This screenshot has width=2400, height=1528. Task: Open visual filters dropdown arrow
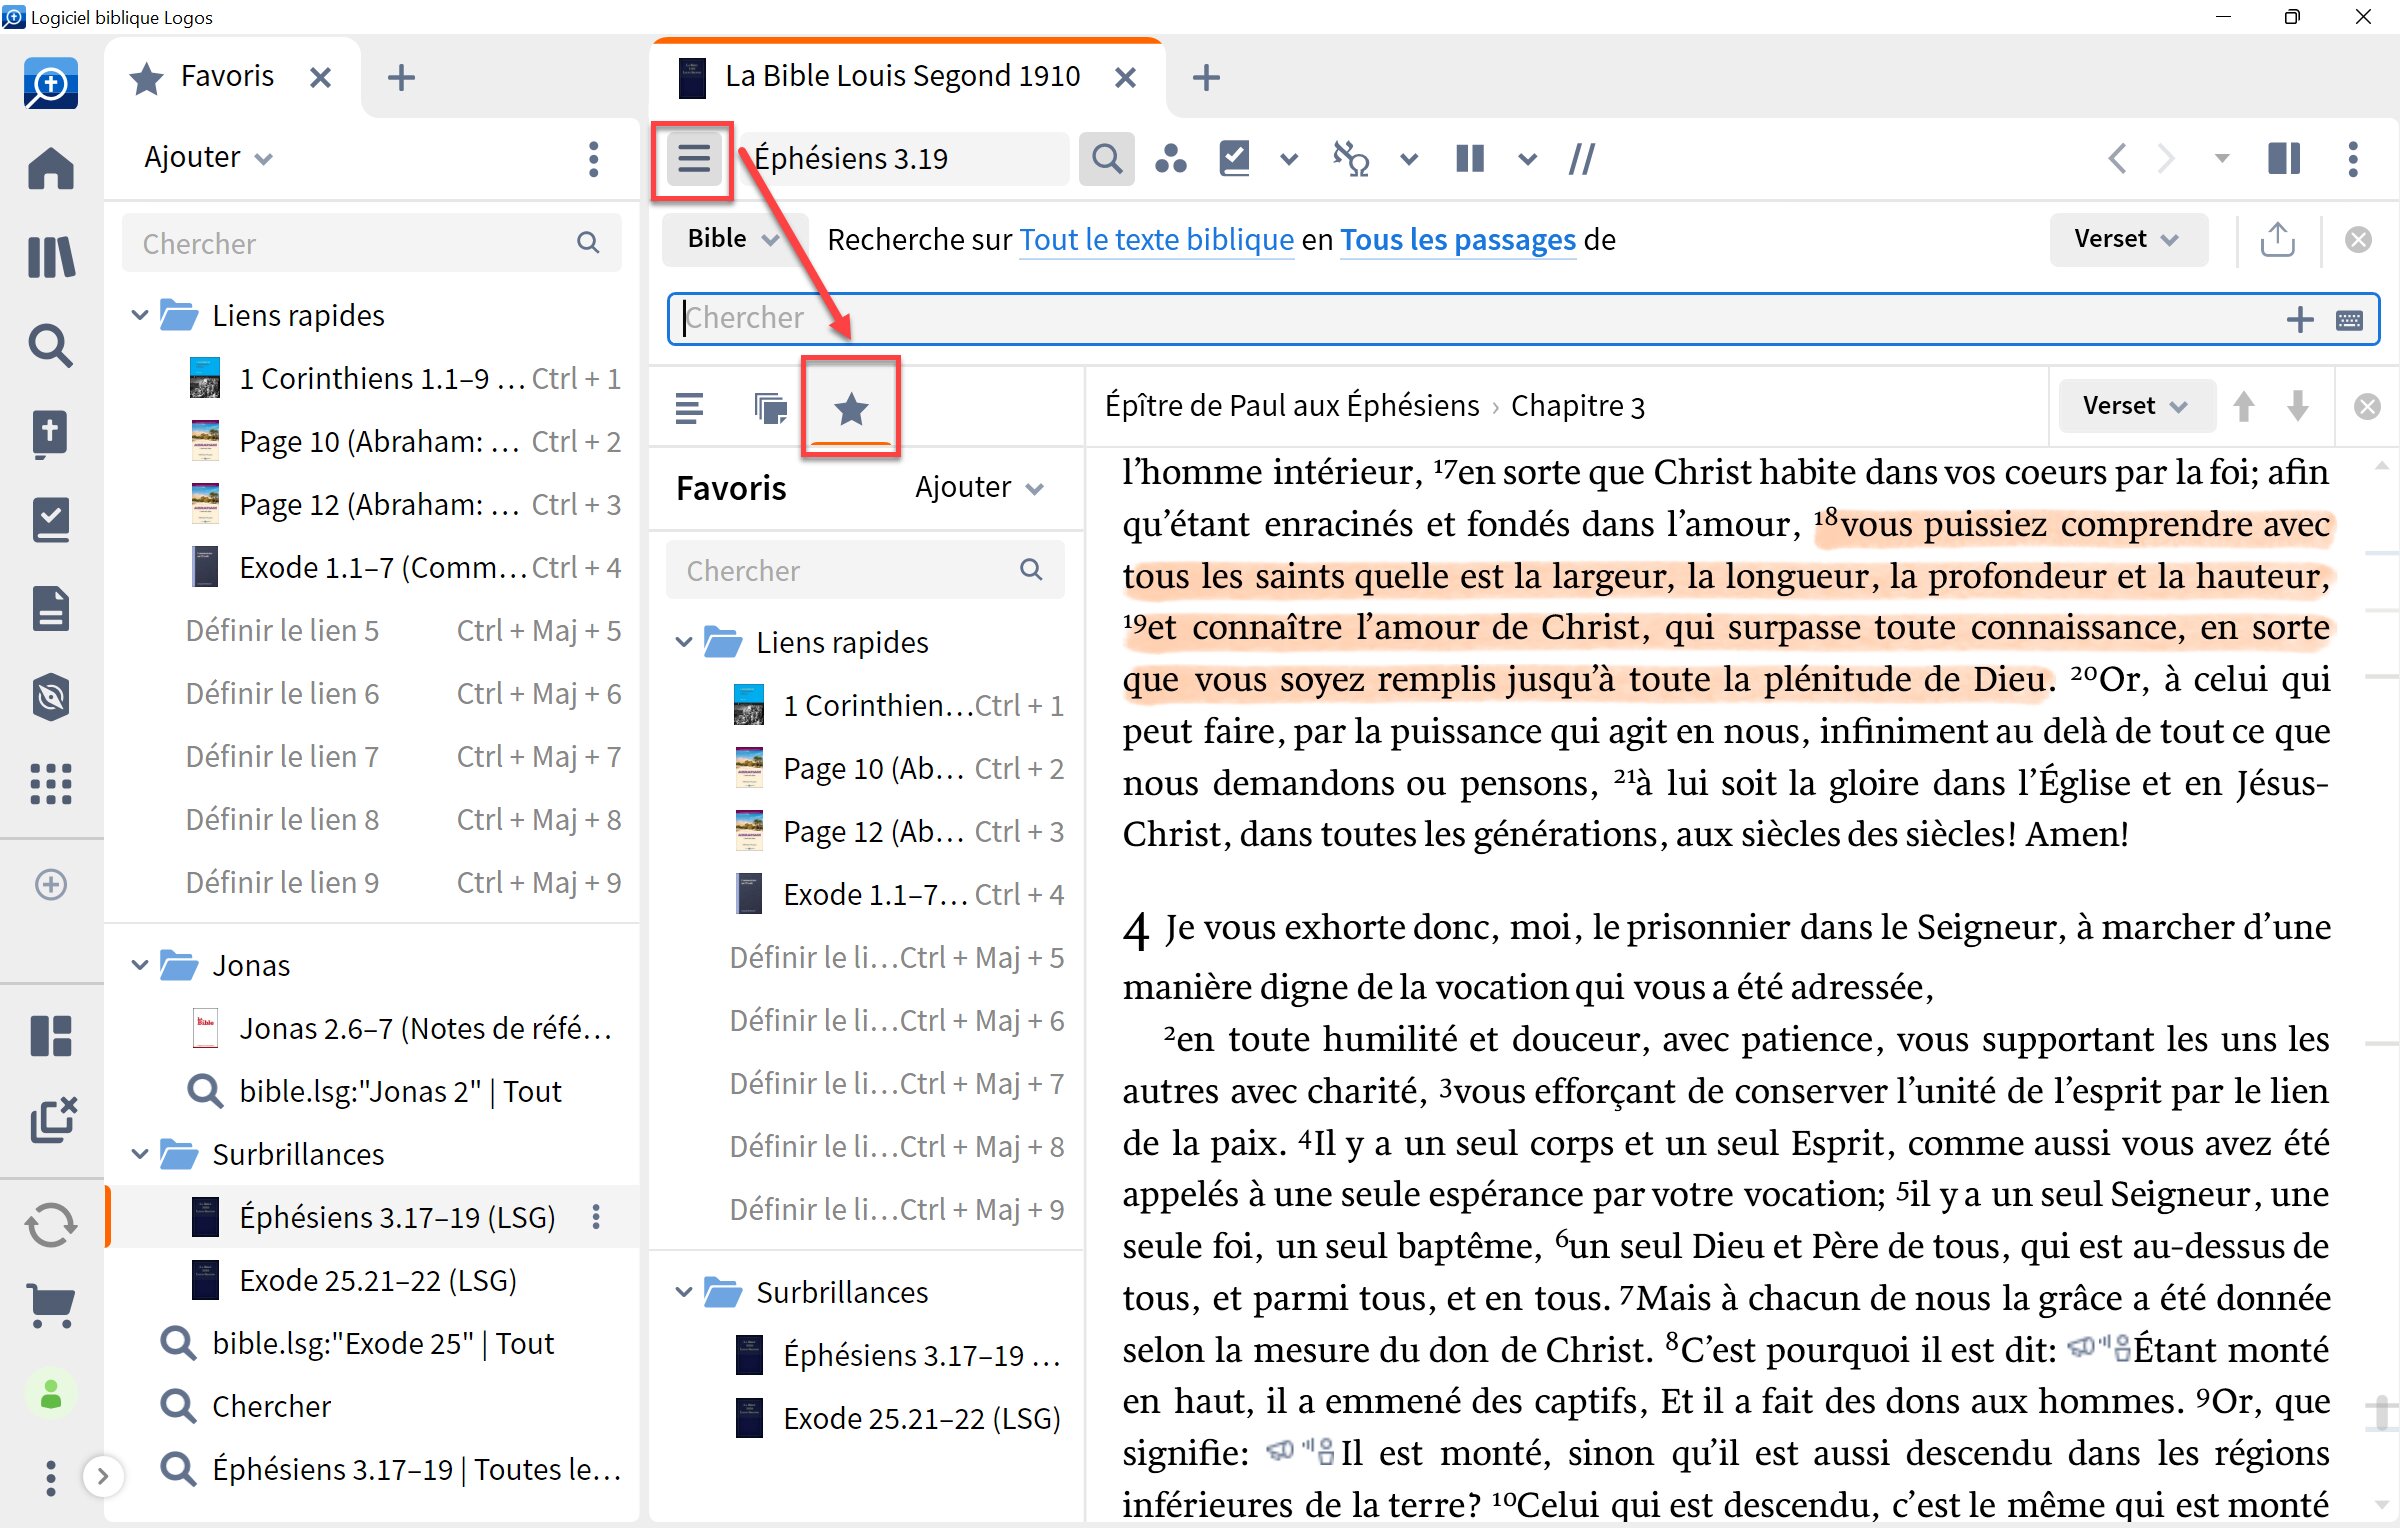pos(1289,159)
